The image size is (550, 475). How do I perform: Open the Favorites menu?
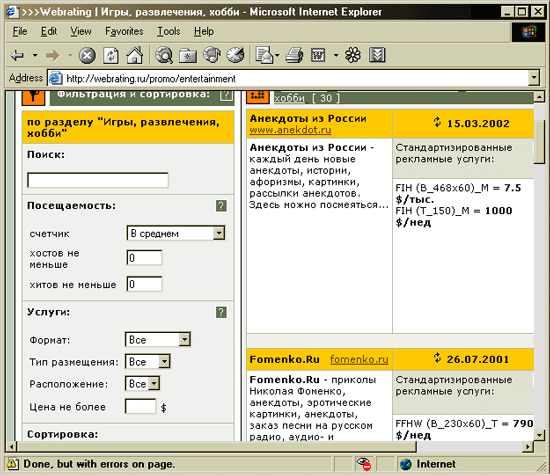[x=124, y=32]
